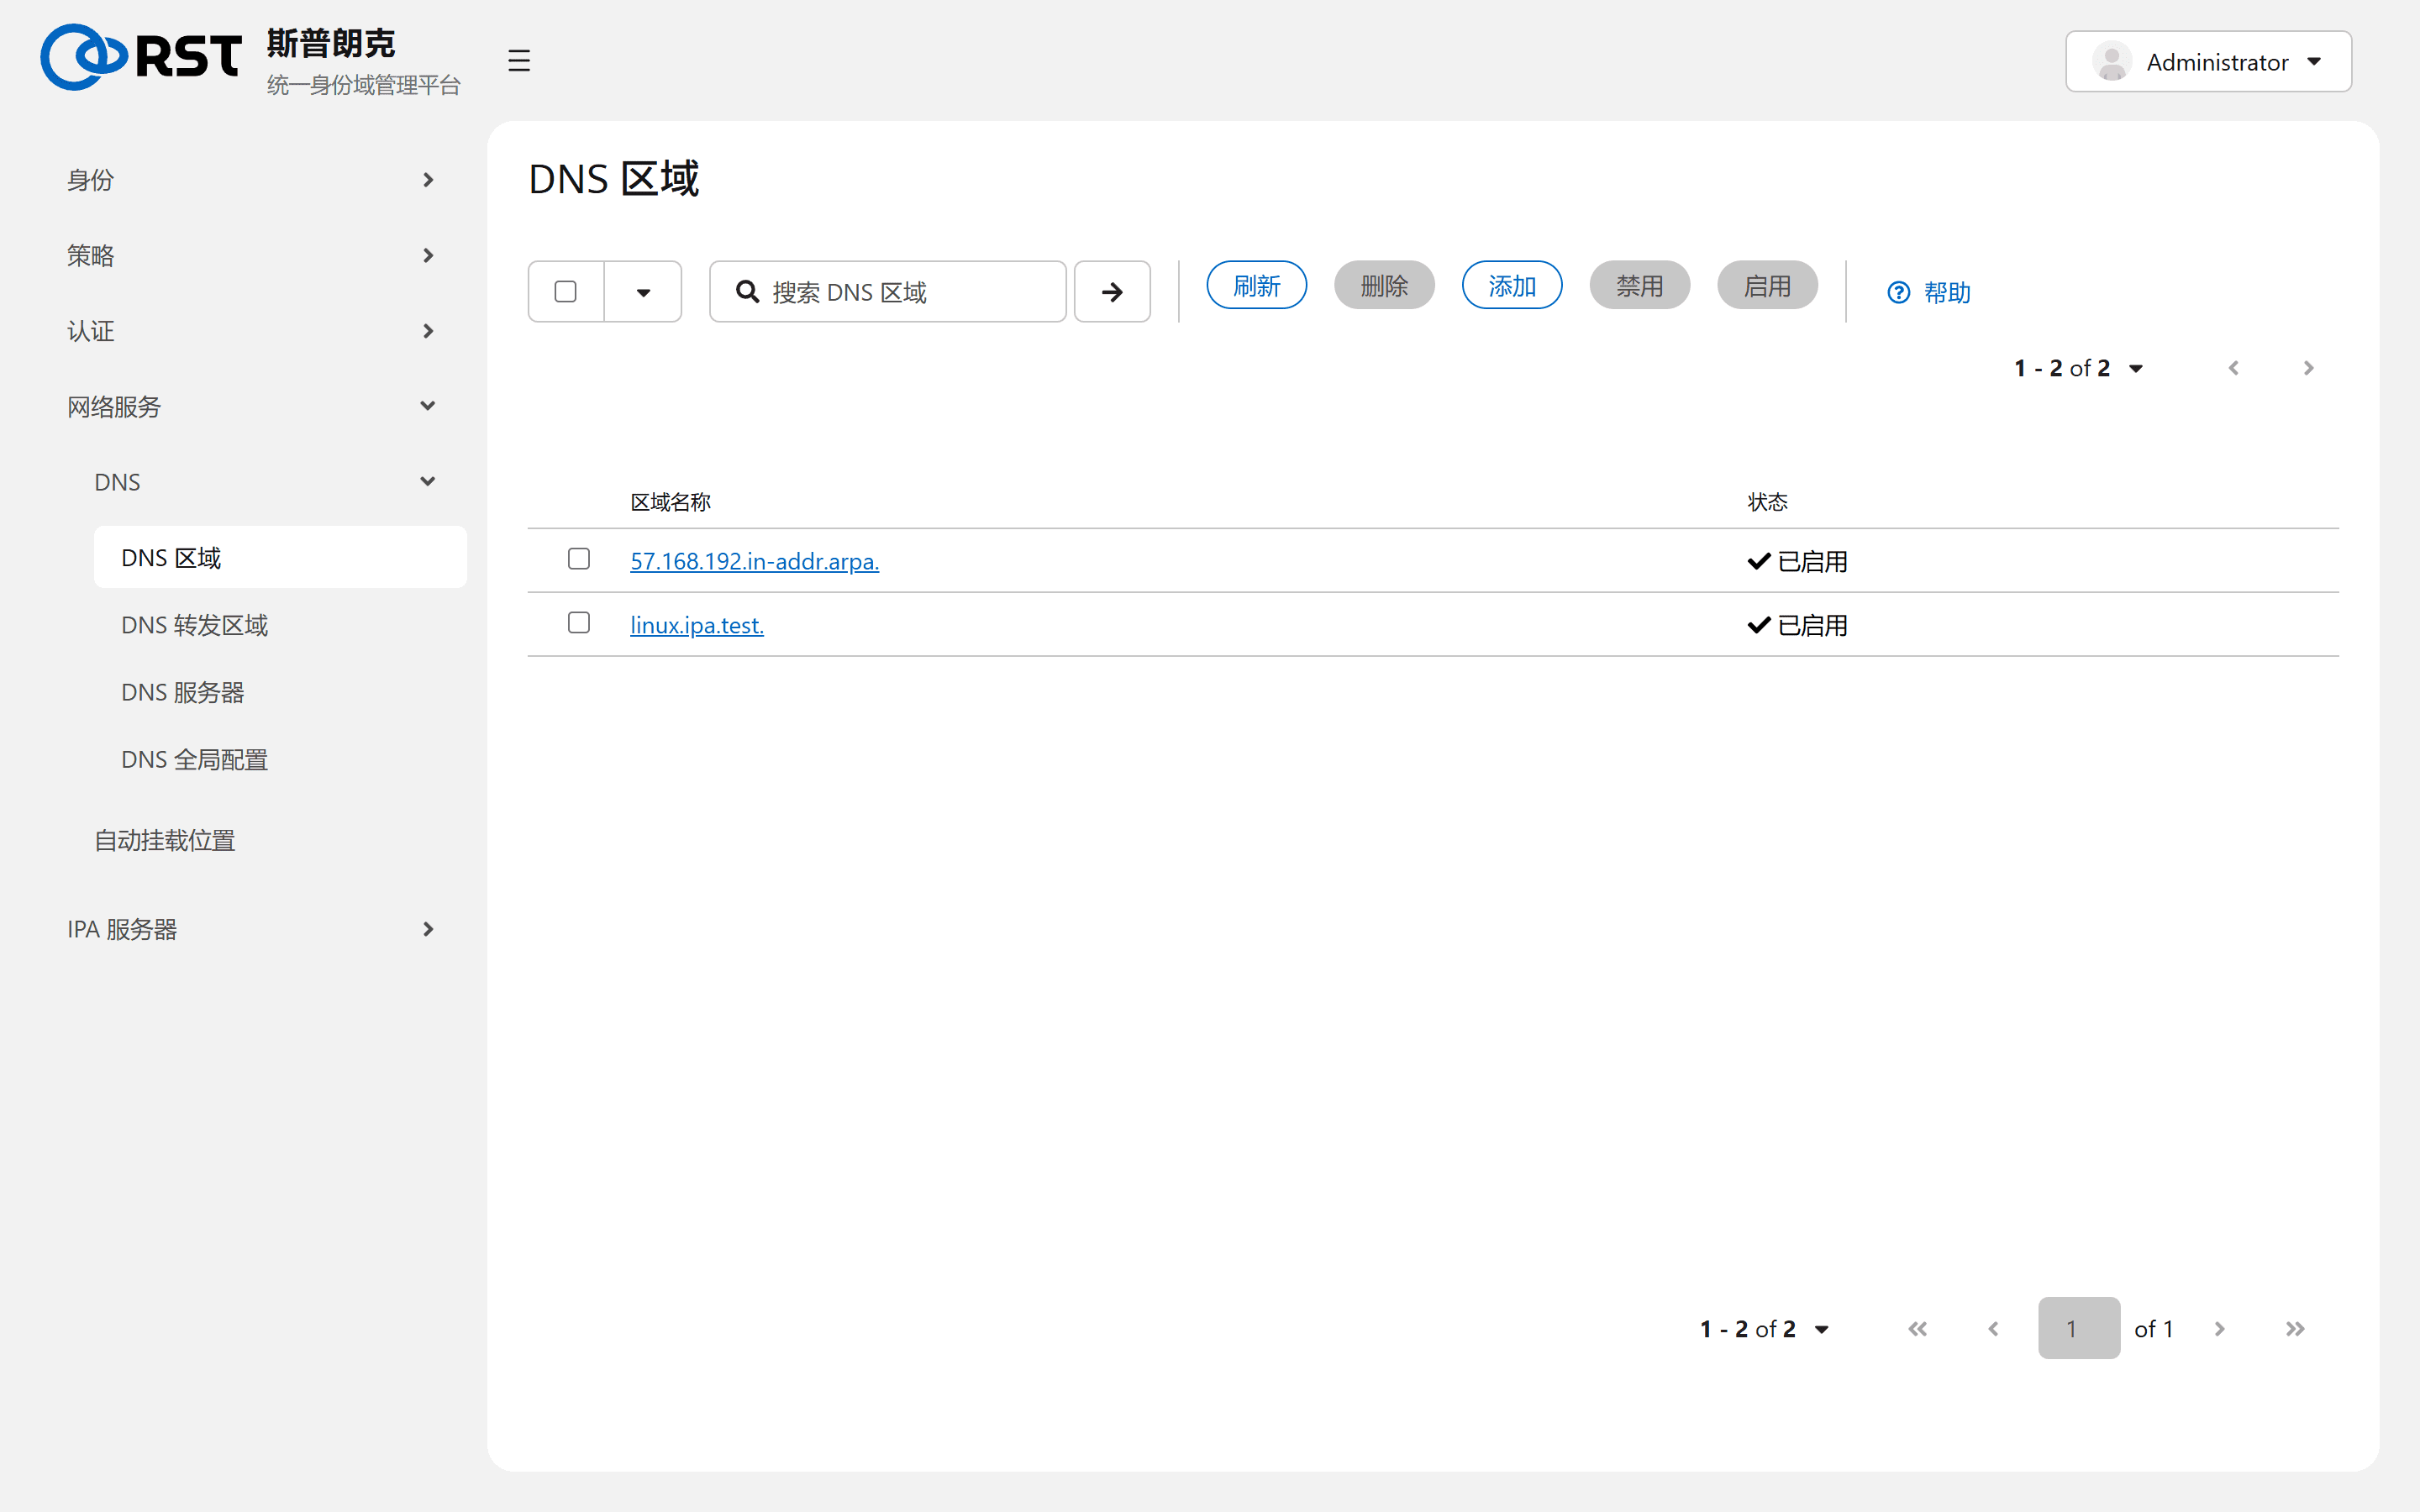Go to next page at top pager
The height and width of the screenshot is (1512, 2420).
click(2308, 368)
